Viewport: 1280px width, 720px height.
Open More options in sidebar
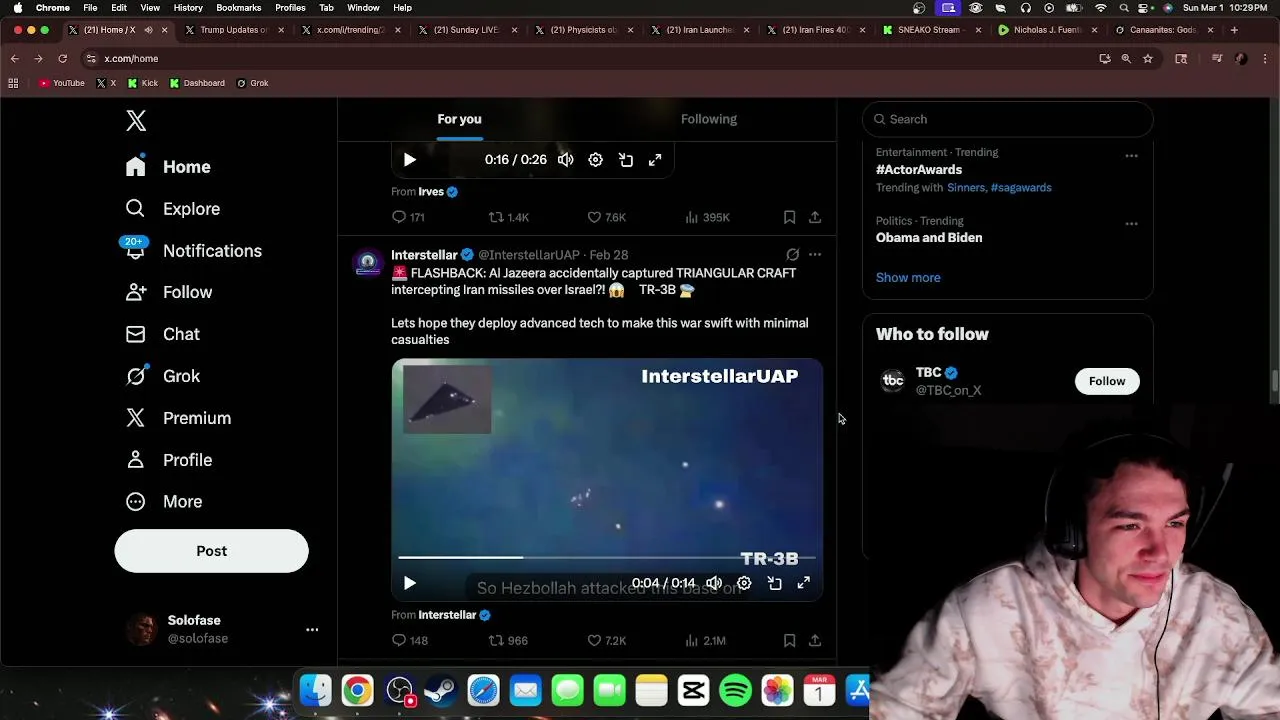coord(163,502)
